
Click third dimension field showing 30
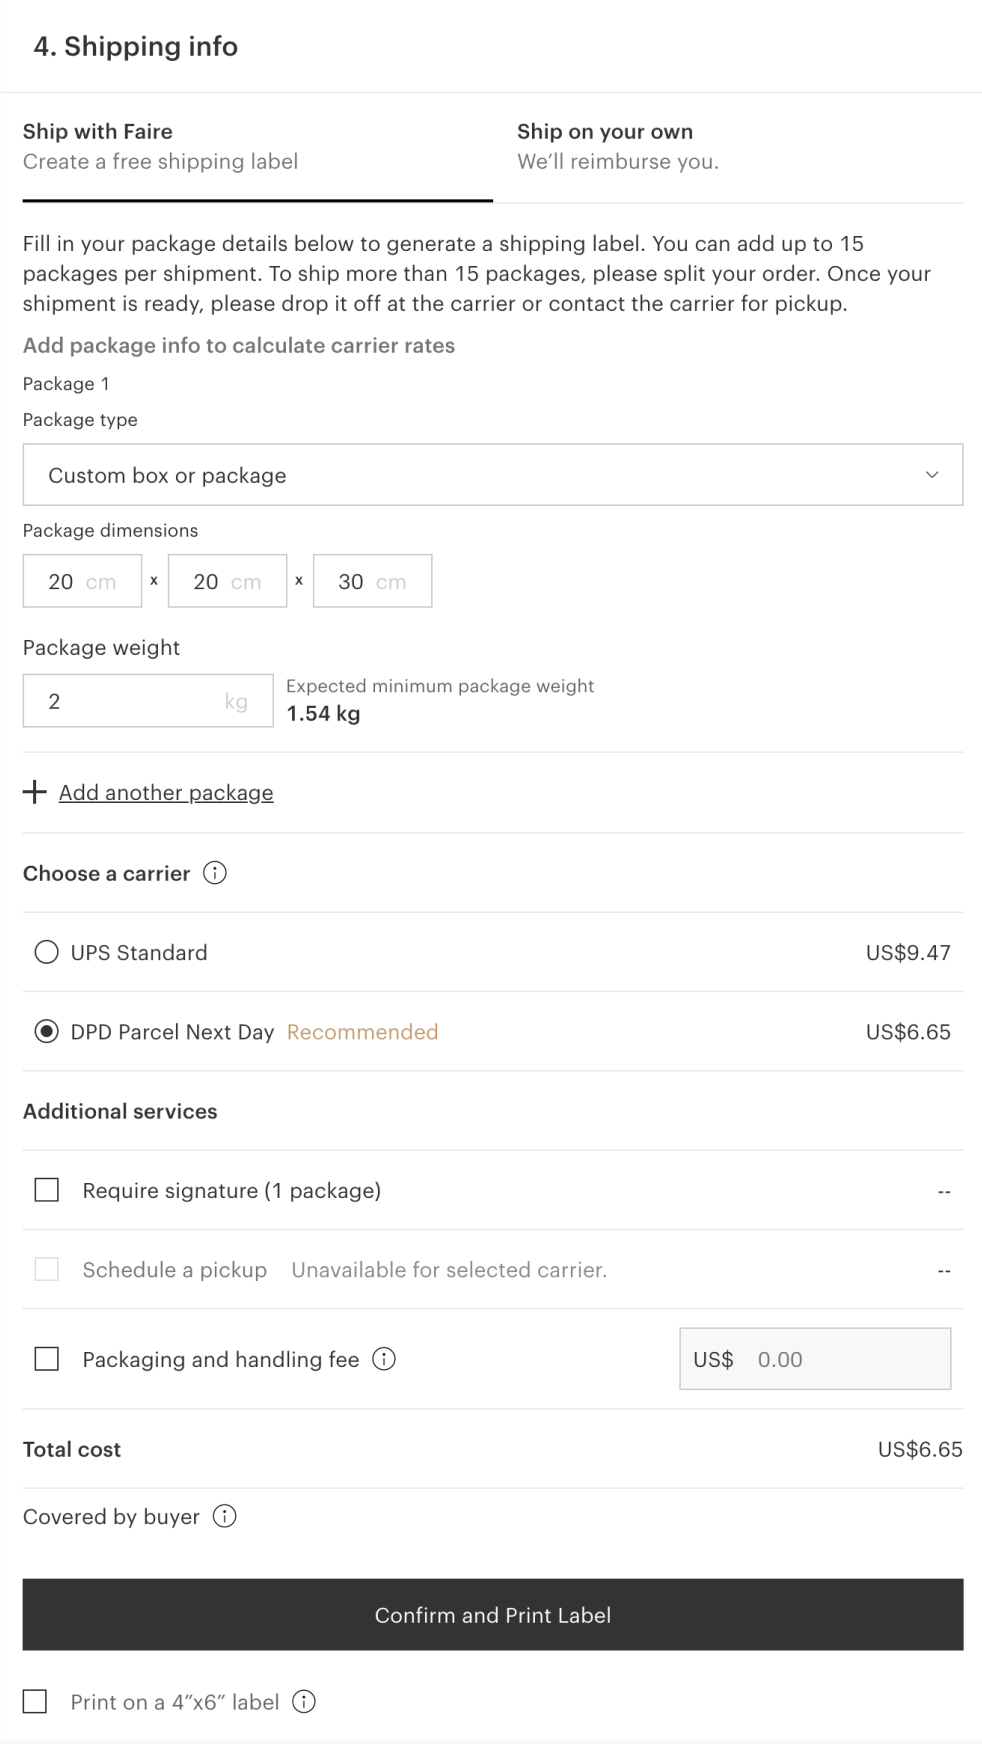372,581
